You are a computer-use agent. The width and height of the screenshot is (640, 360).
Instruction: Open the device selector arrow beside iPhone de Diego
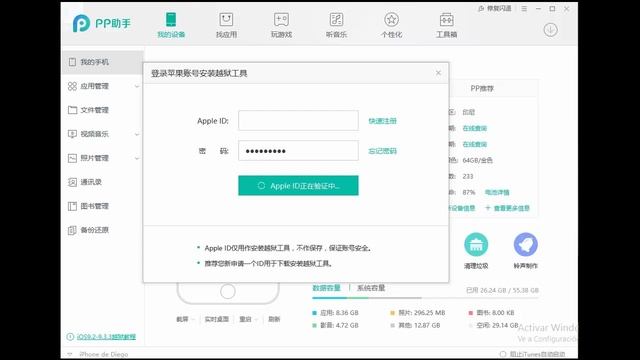click(70, 354)
